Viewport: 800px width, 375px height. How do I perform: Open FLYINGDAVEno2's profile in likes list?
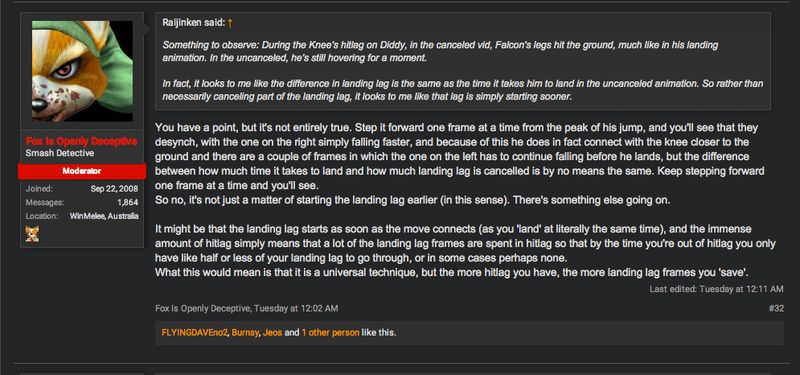[x=194, y=333]
